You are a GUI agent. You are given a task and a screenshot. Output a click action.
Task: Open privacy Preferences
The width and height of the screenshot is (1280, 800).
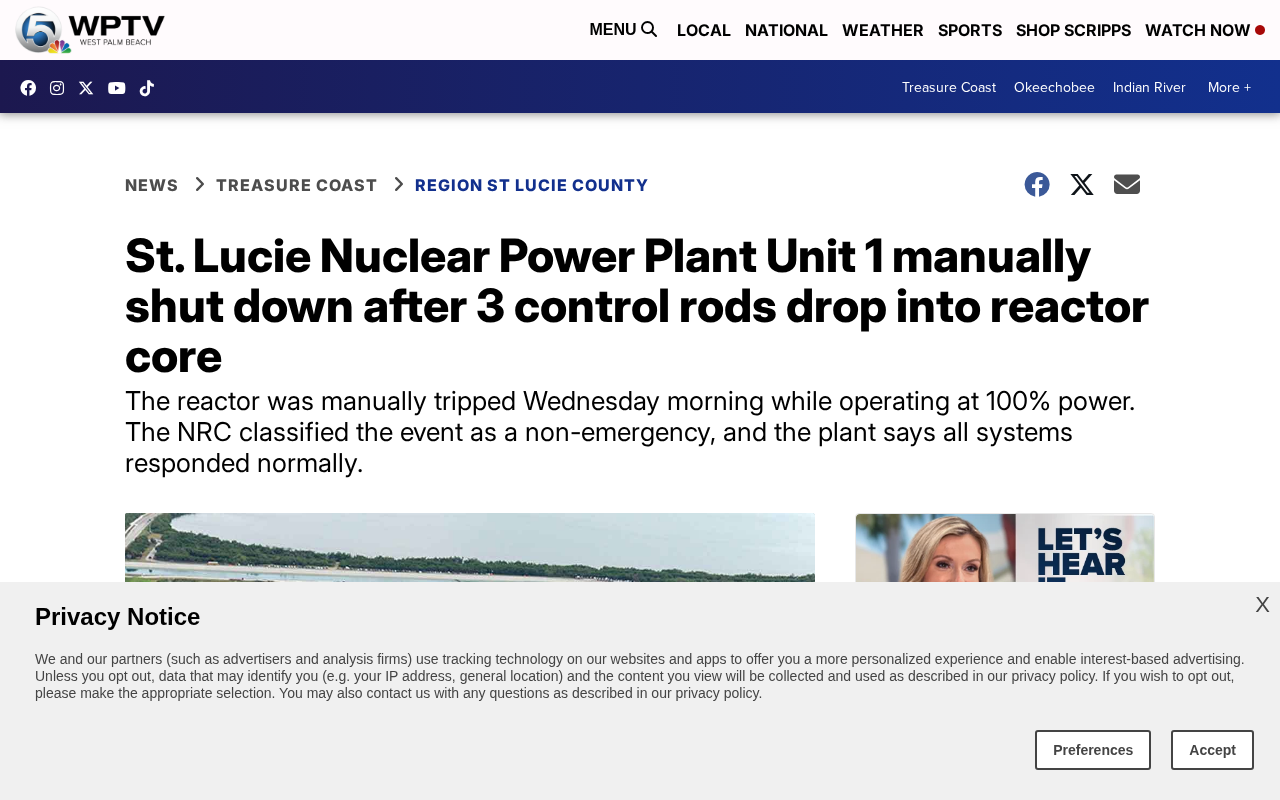tap(1093, 750)
